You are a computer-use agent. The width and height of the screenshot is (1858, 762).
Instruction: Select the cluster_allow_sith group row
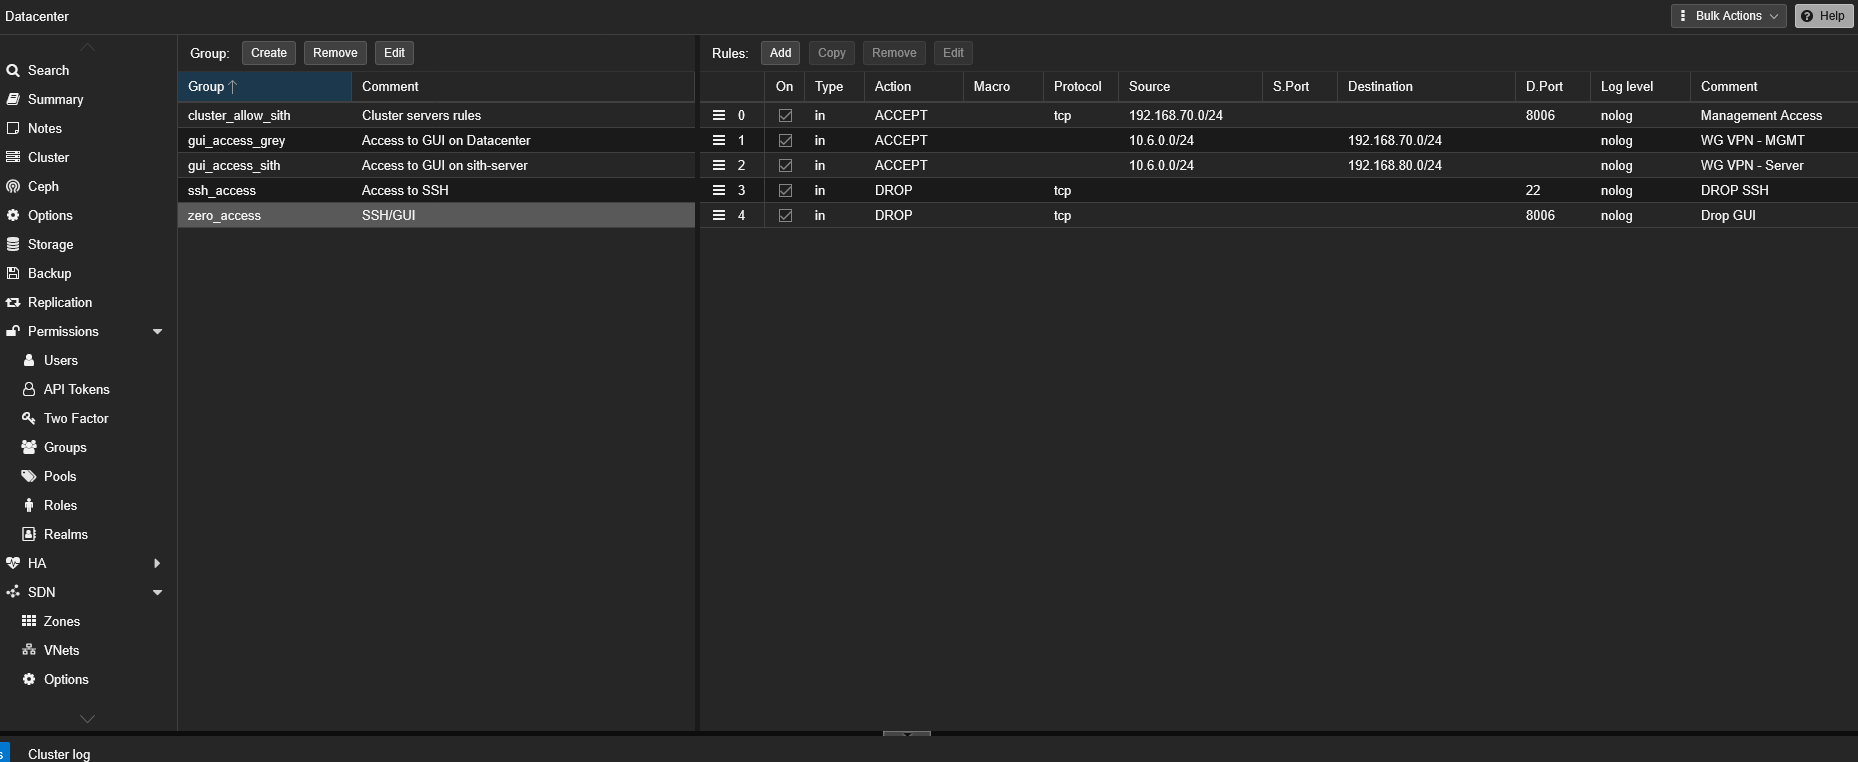[436, 116]
